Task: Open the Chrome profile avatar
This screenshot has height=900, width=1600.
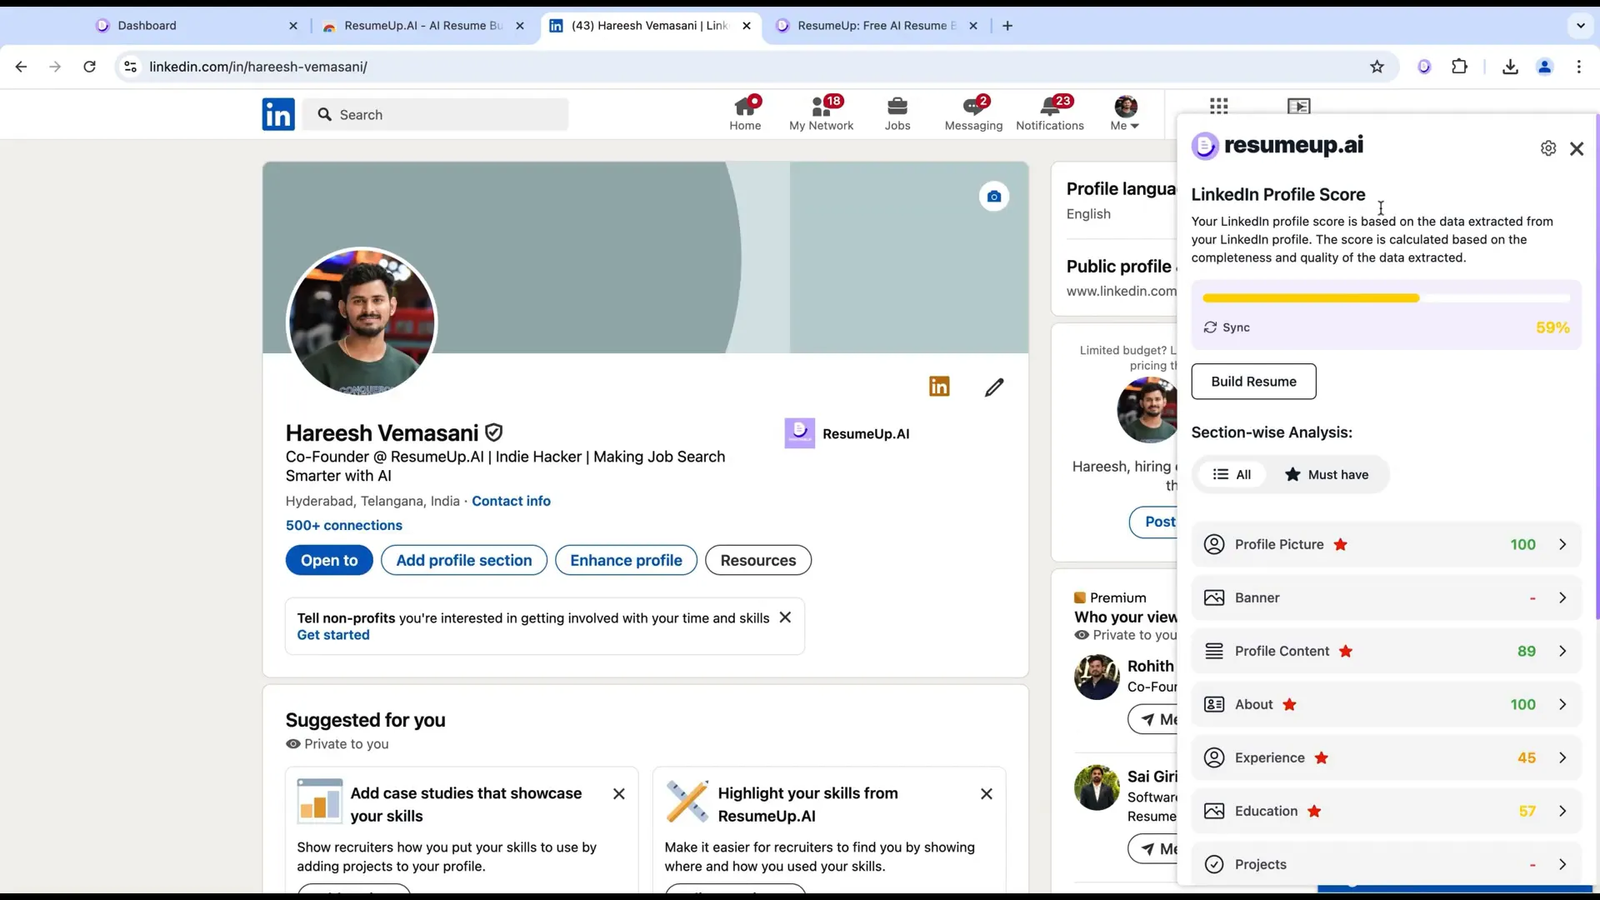Action: (x=1544, y=67)
